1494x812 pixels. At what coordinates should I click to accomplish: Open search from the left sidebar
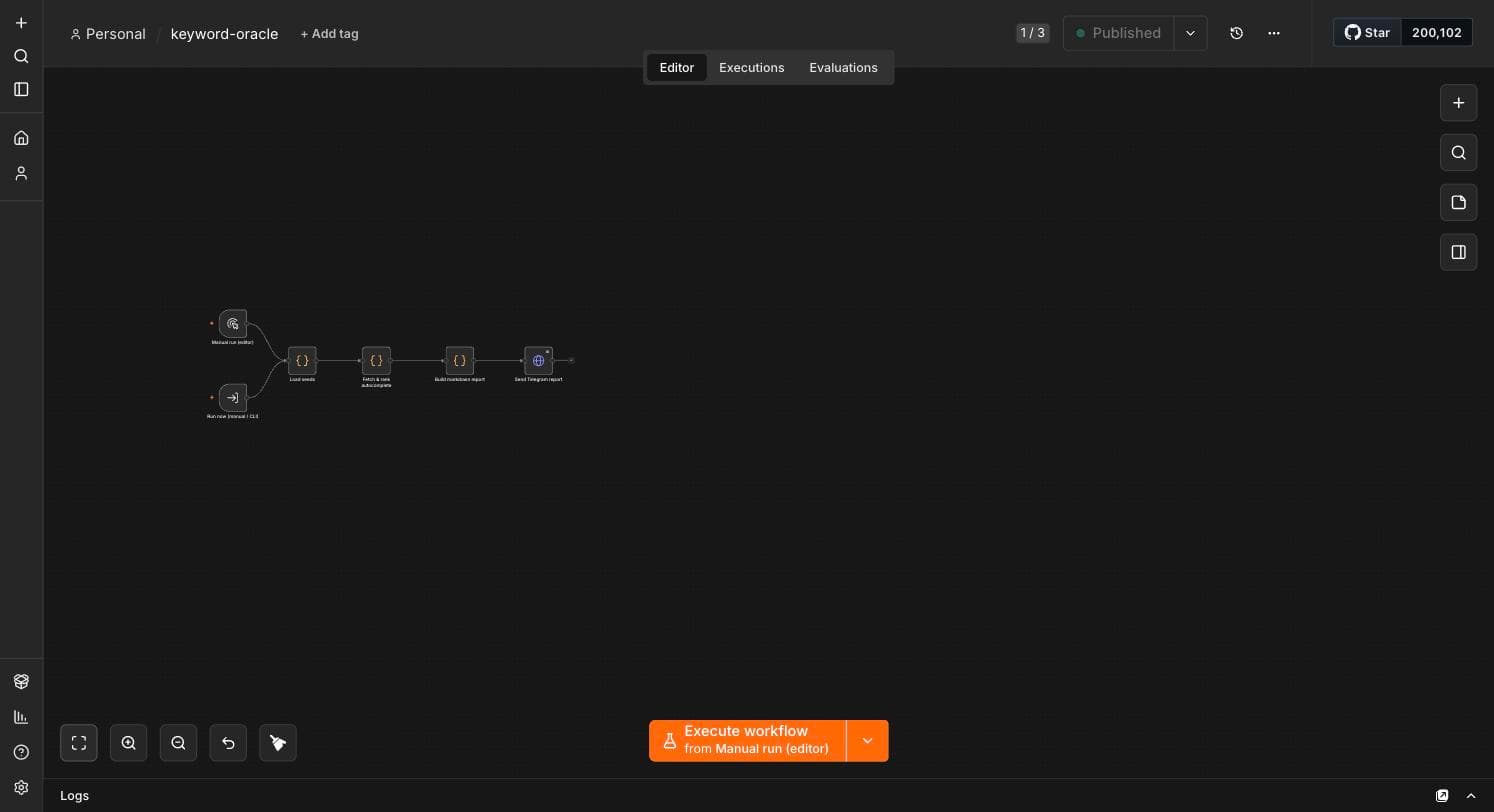21,56
